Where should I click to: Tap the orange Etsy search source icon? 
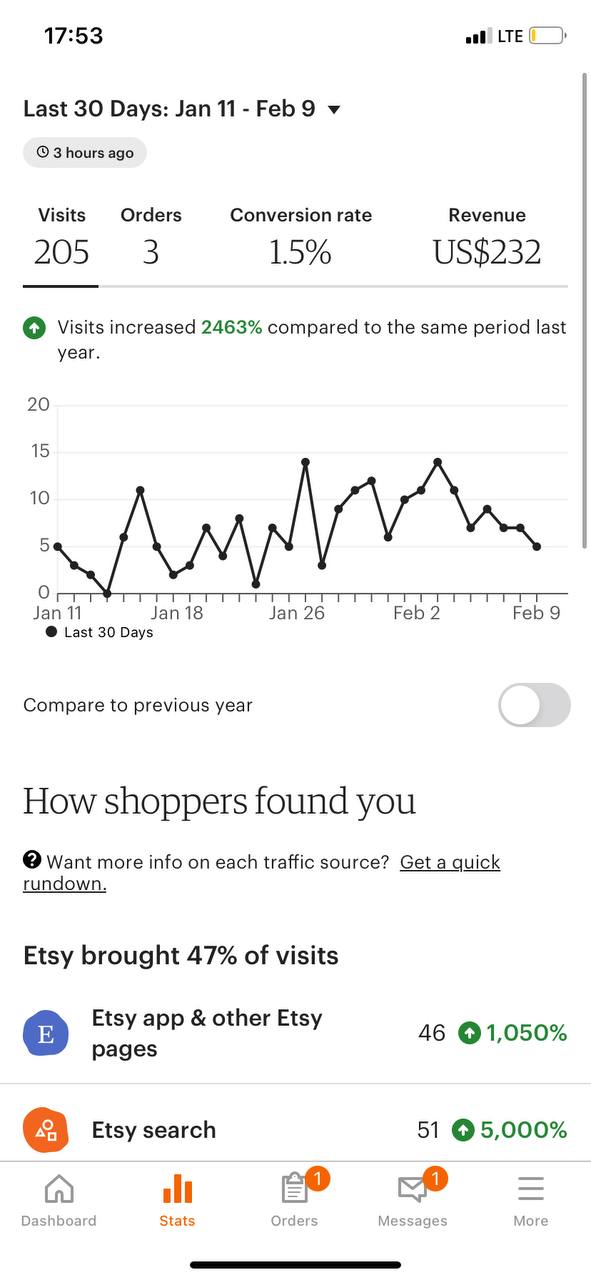point(46,1130)
